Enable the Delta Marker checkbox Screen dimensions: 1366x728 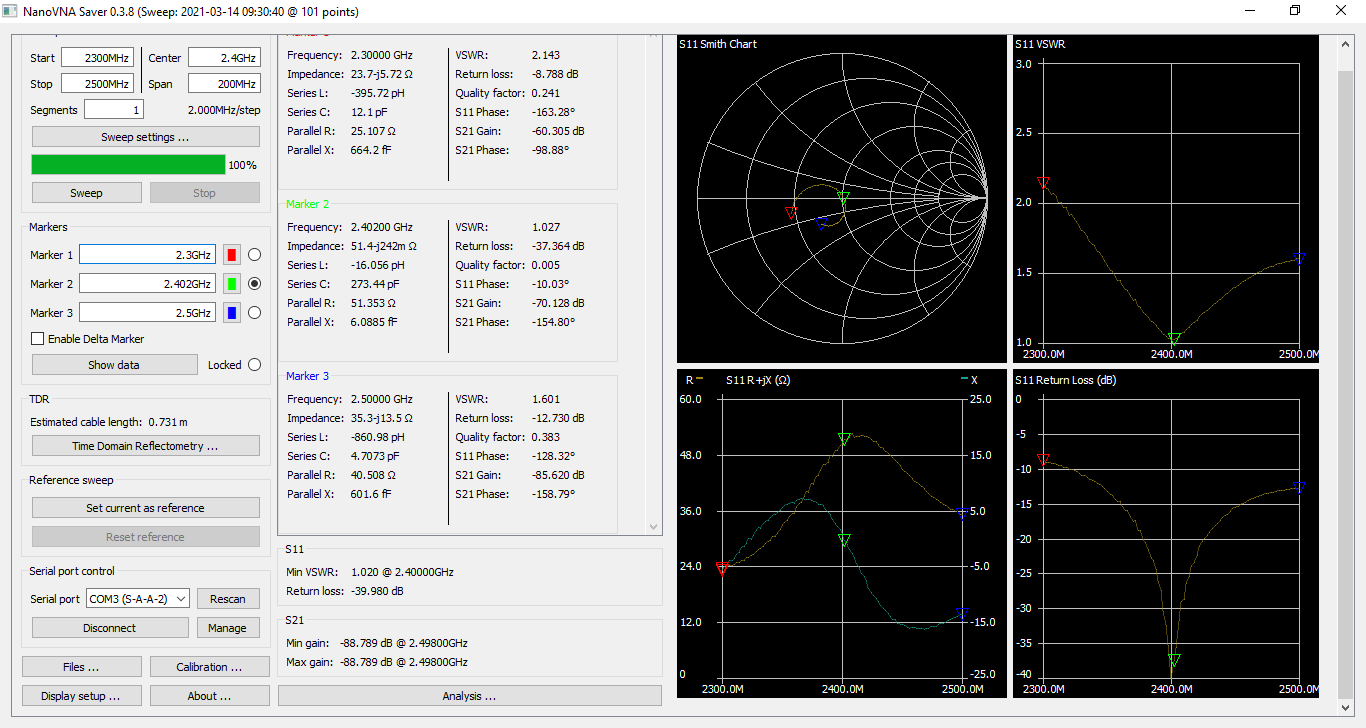(38, 339)
